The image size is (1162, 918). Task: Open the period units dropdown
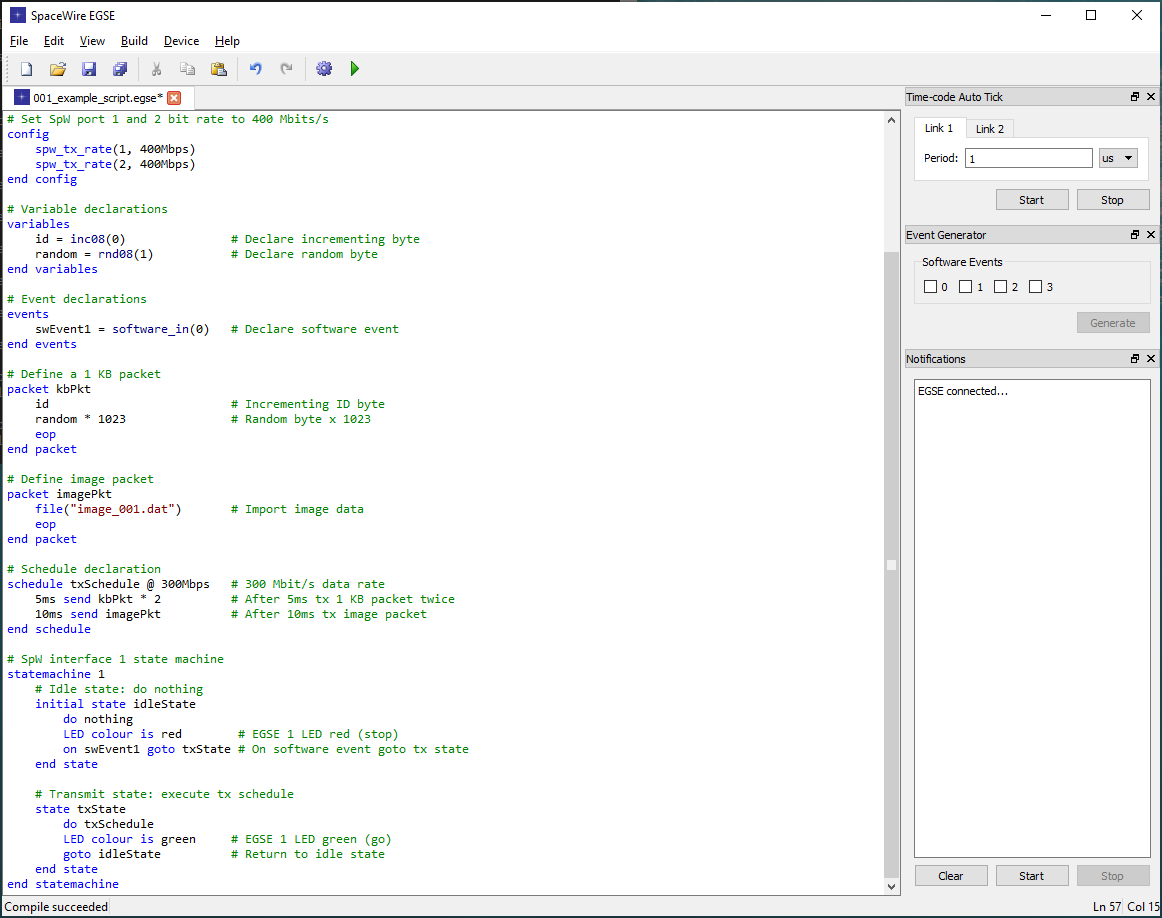[x=1118, y=158]
